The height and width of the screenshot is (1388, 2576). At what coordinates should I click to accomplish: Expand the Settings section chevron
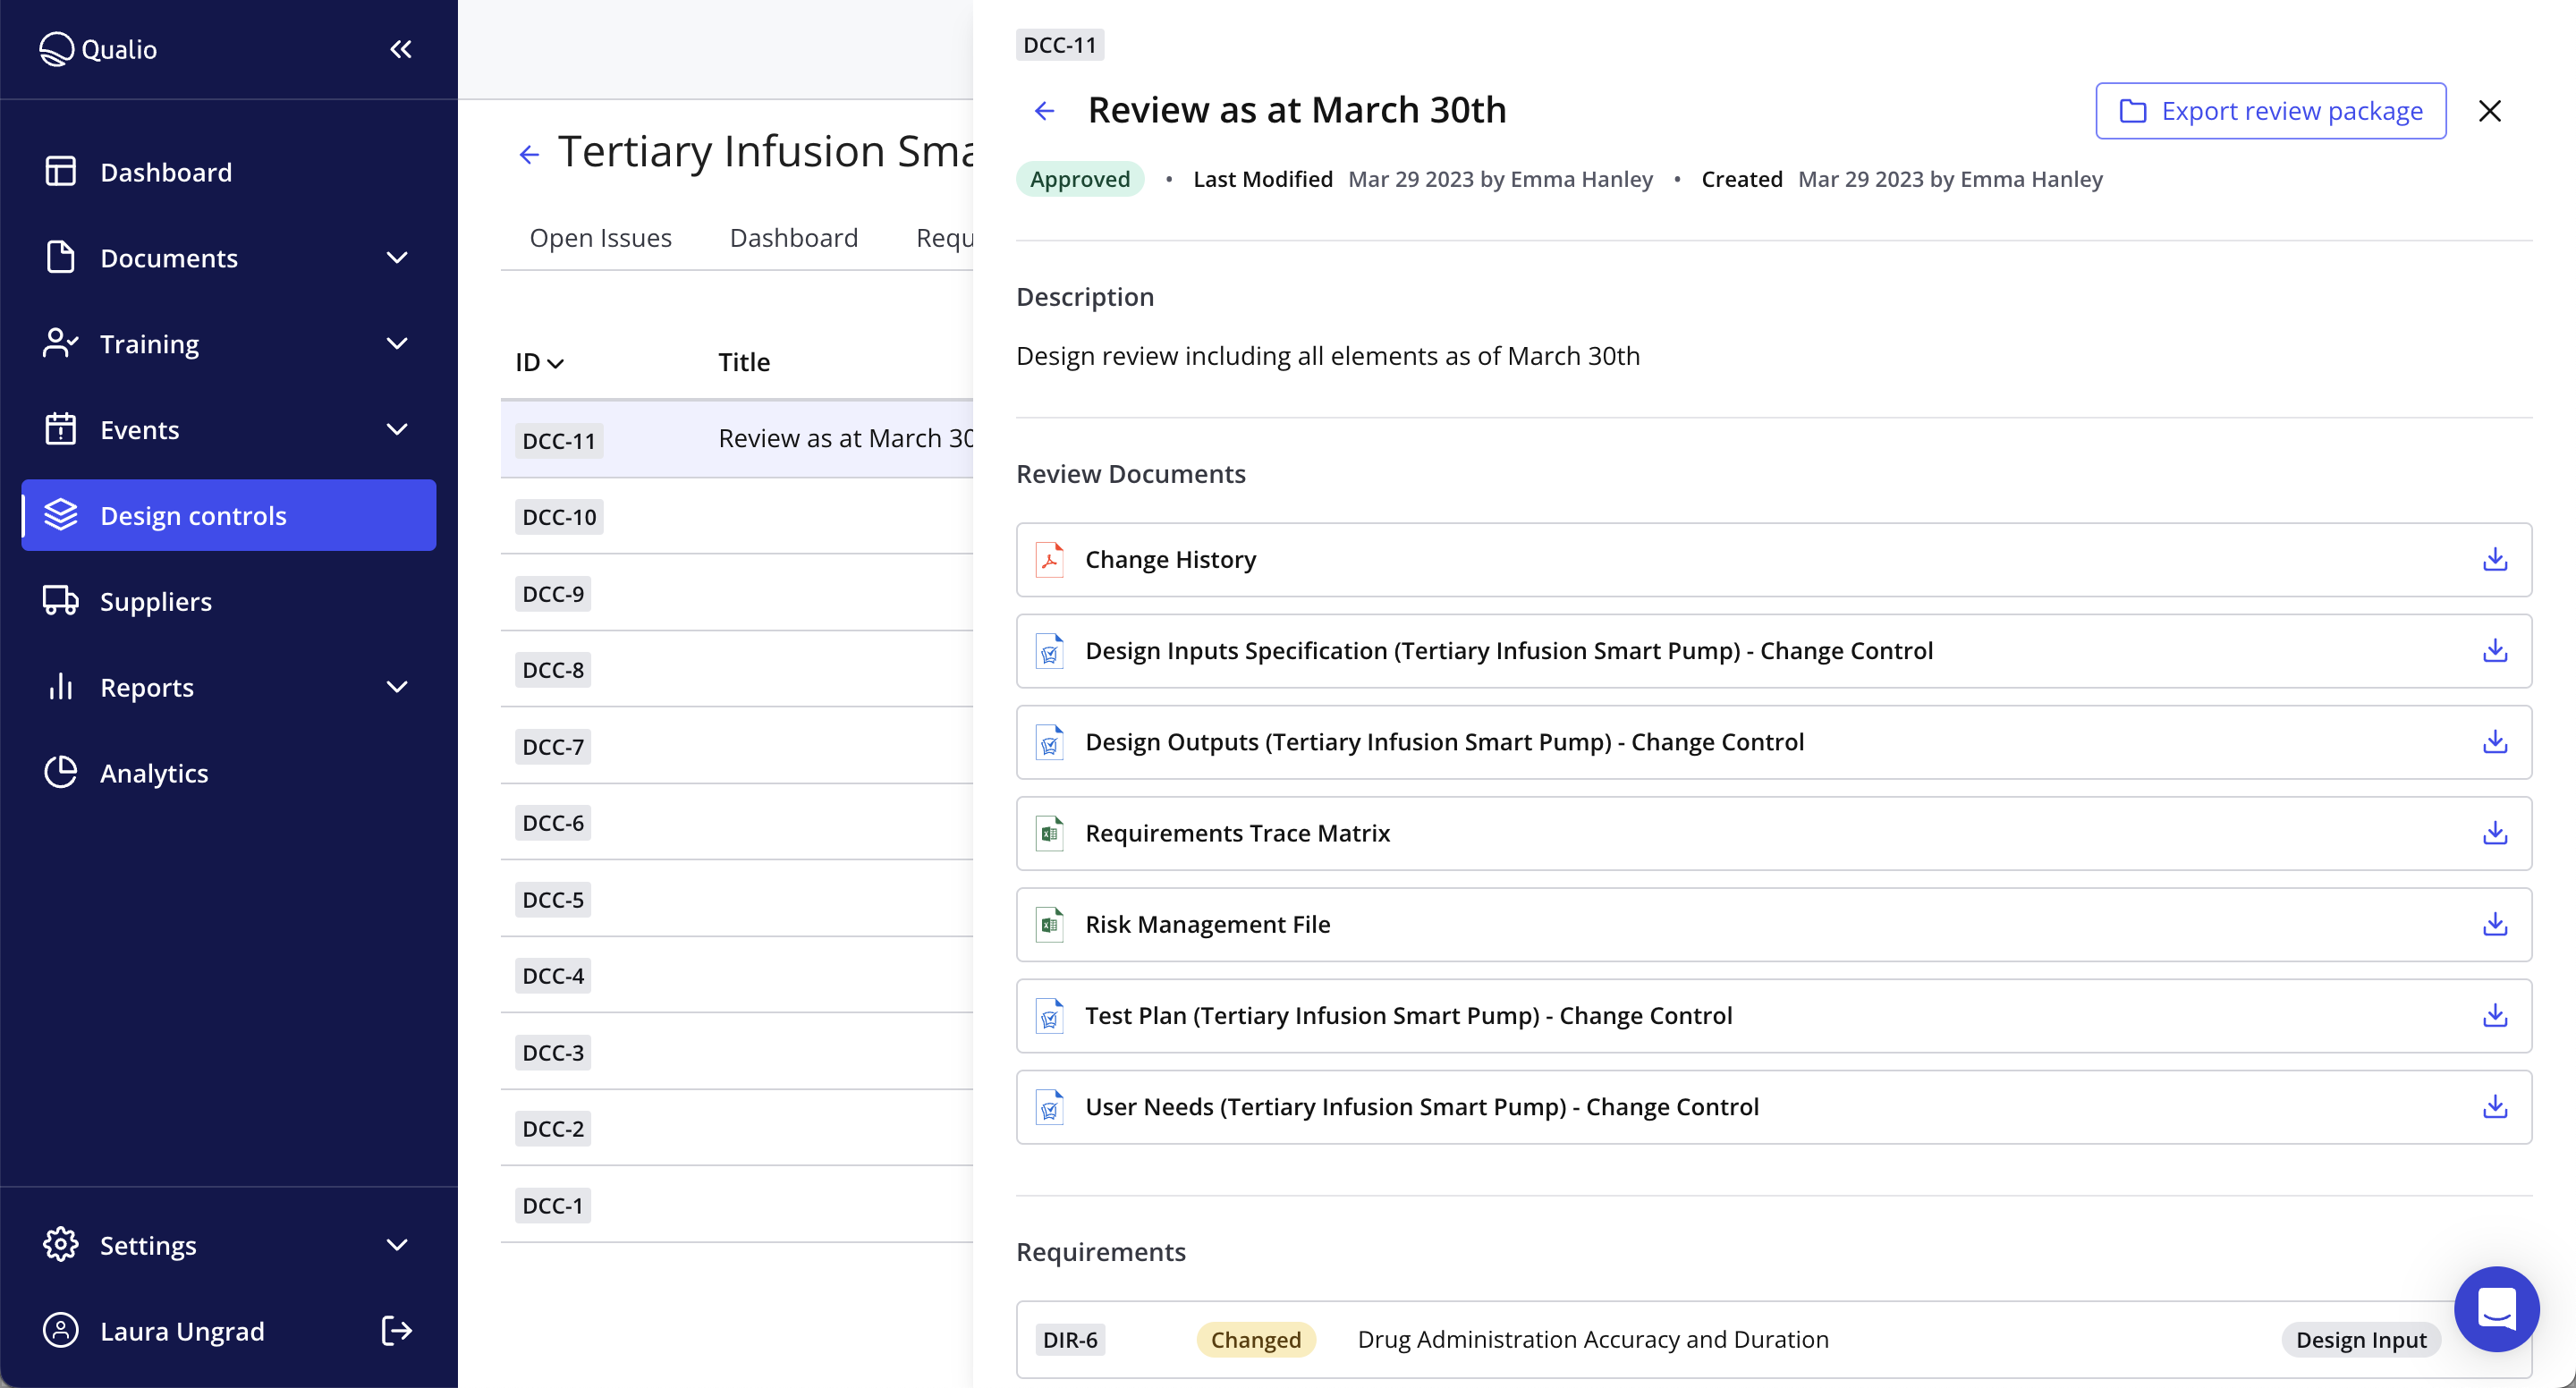(x=397, y=1245)
